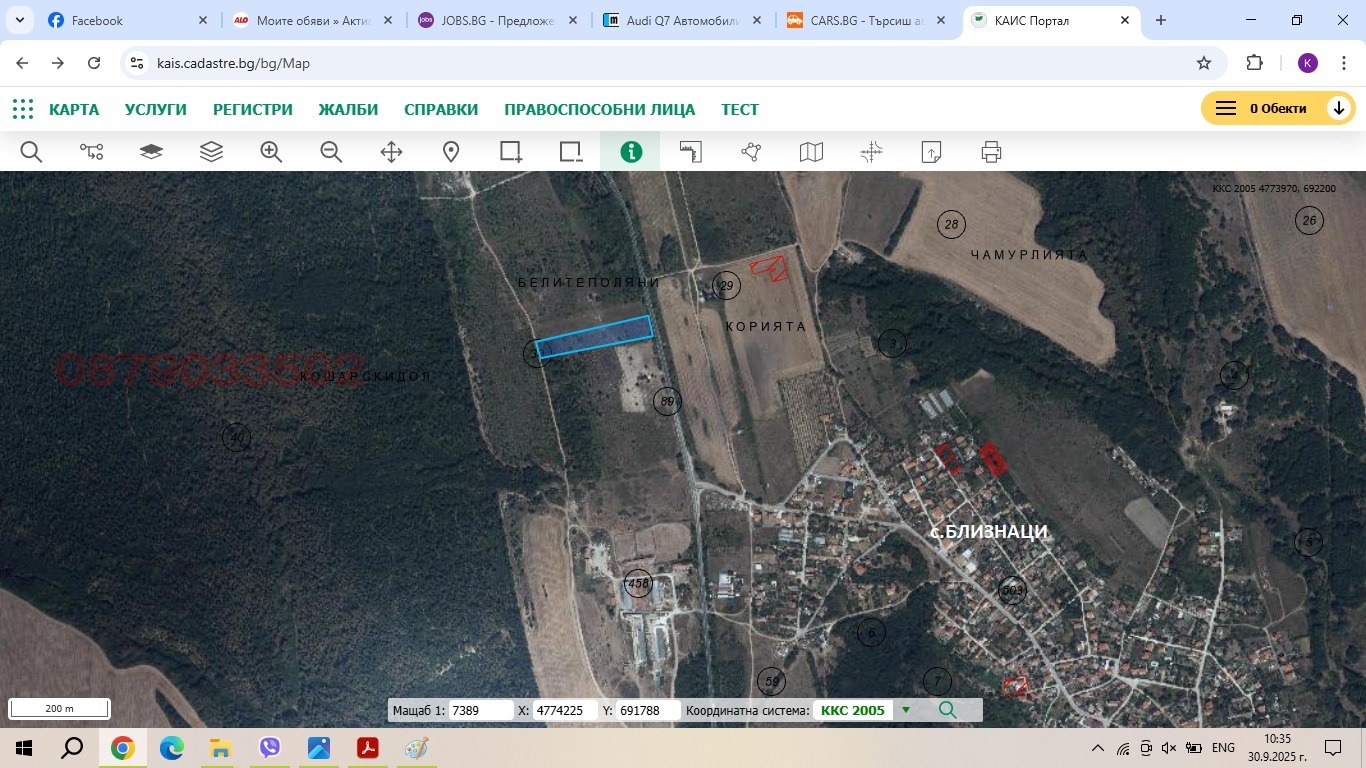Open the layers tool on the toolbar
1366x768 pixels.
coord(211,151)
